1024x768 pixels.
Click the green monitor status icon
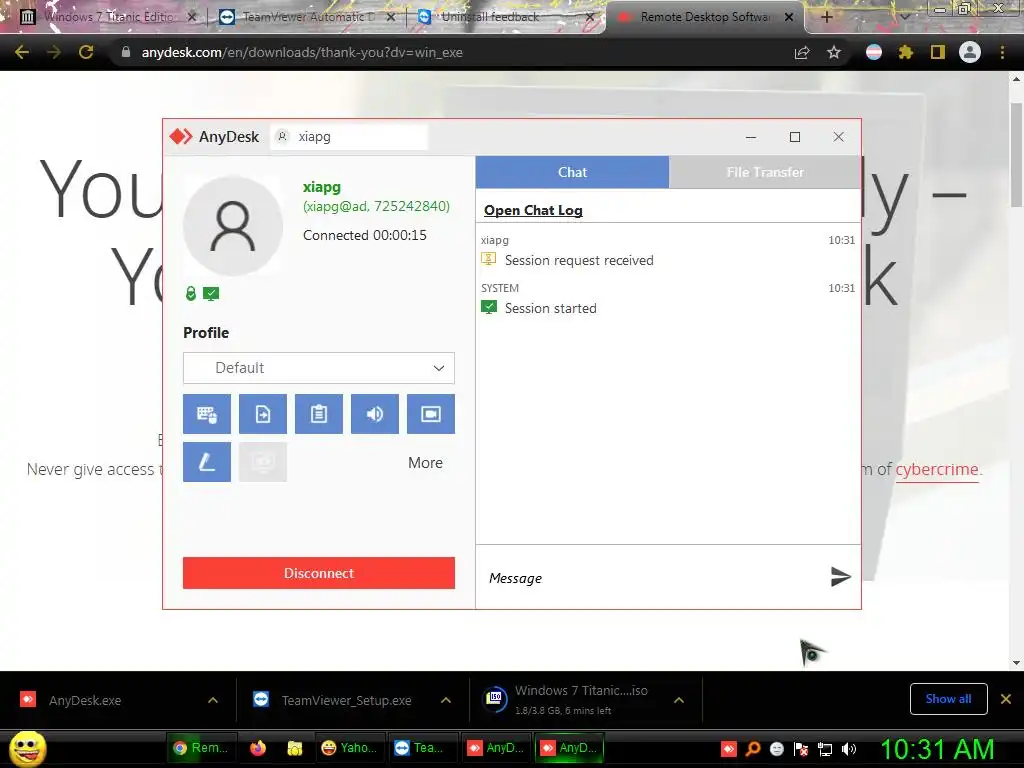point(211,294)
